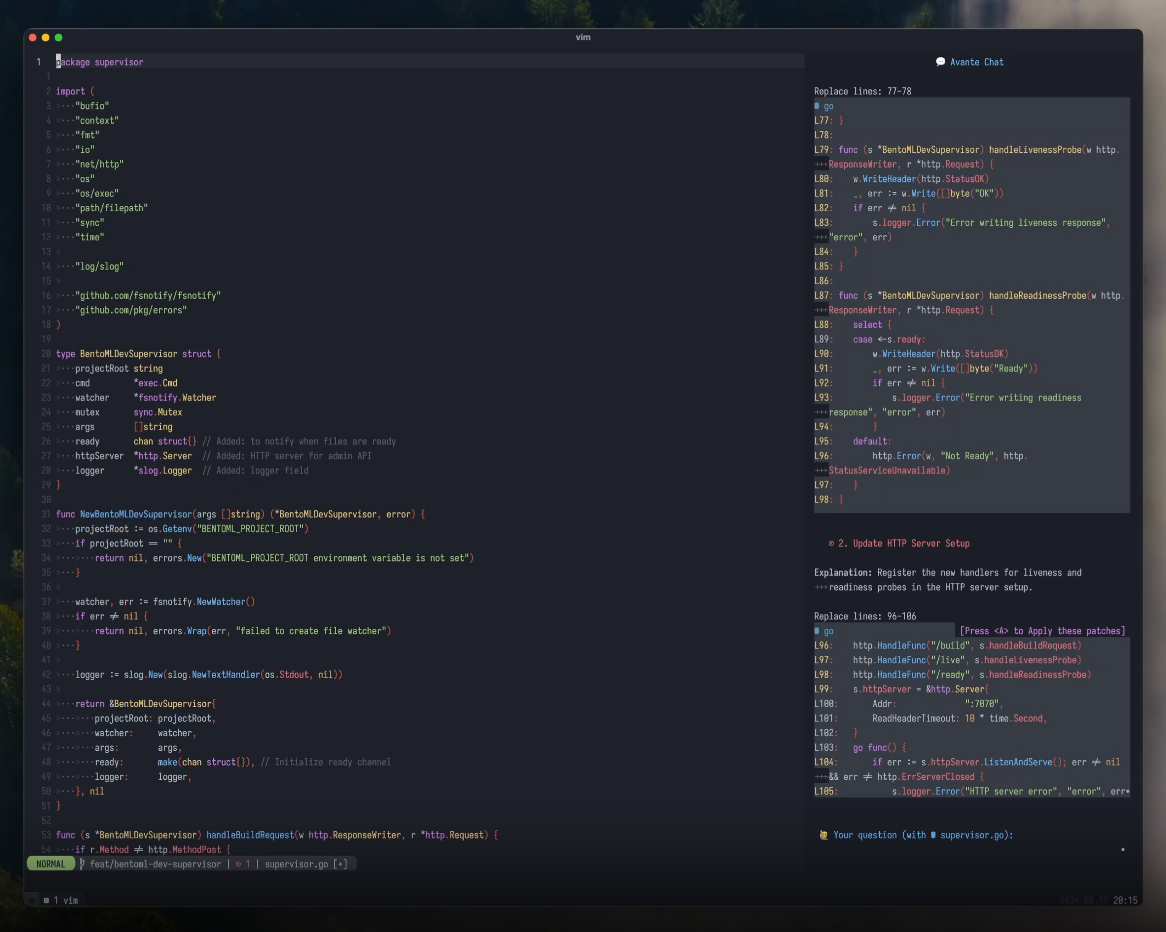The image size is (1166, 932).
Task: Click inside the 'Your question' input area
Action: [x=971, y=849]
